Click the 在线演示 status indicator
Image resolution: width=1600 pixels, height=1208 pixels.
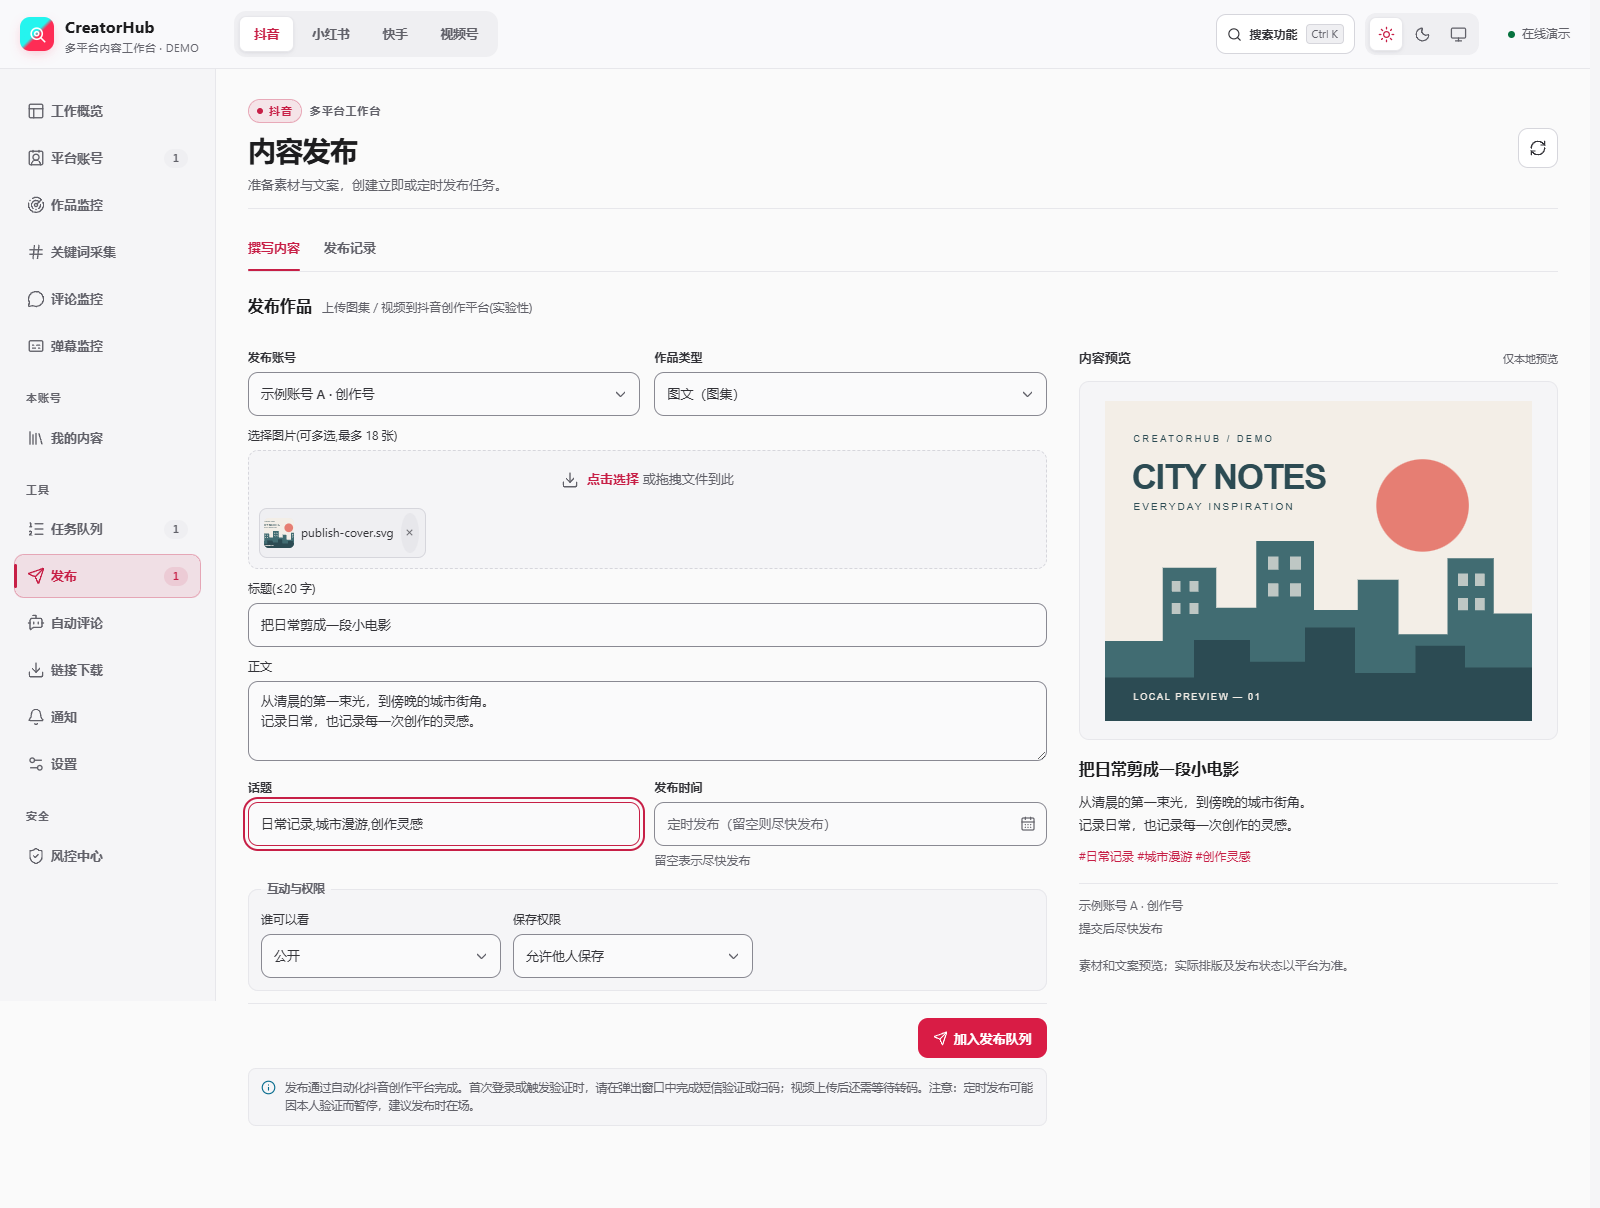pos(1538,34)
